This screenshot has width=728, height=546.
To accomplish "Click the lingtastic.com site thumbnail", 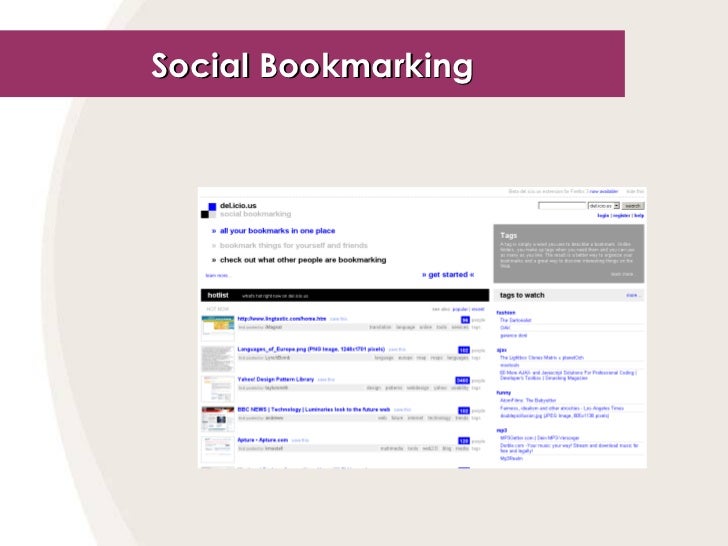I will click(x=218, y=328).
